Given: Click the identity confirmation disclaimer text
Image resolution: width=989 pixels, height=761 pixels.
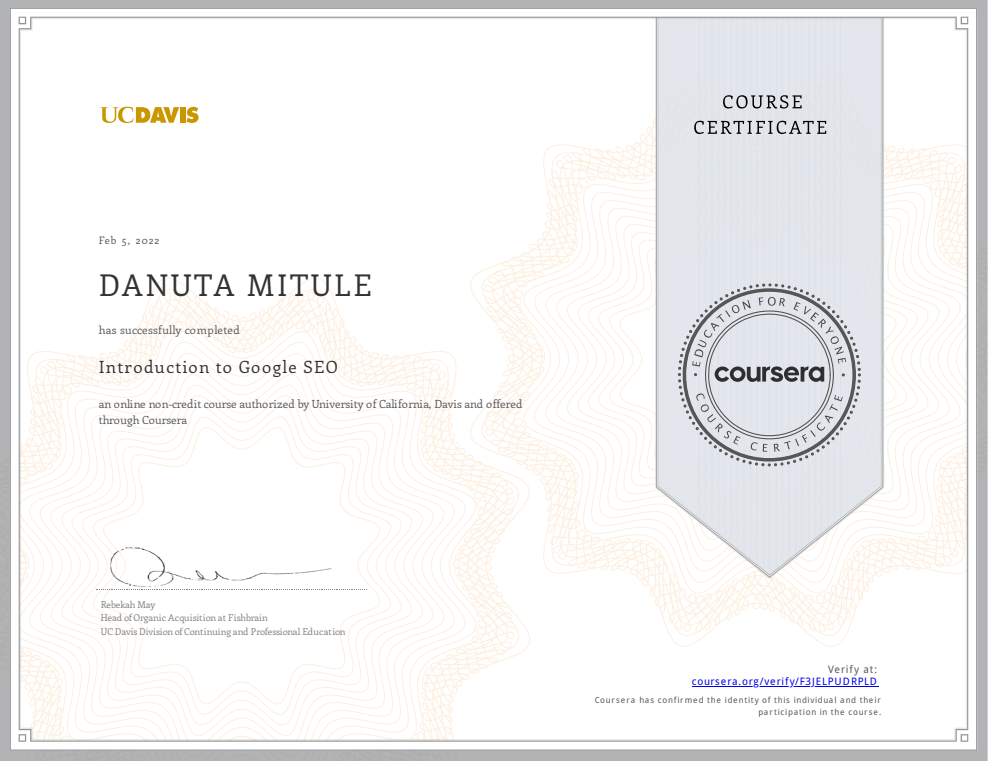Looking at the screenshot, I should (x=737, y=707).
